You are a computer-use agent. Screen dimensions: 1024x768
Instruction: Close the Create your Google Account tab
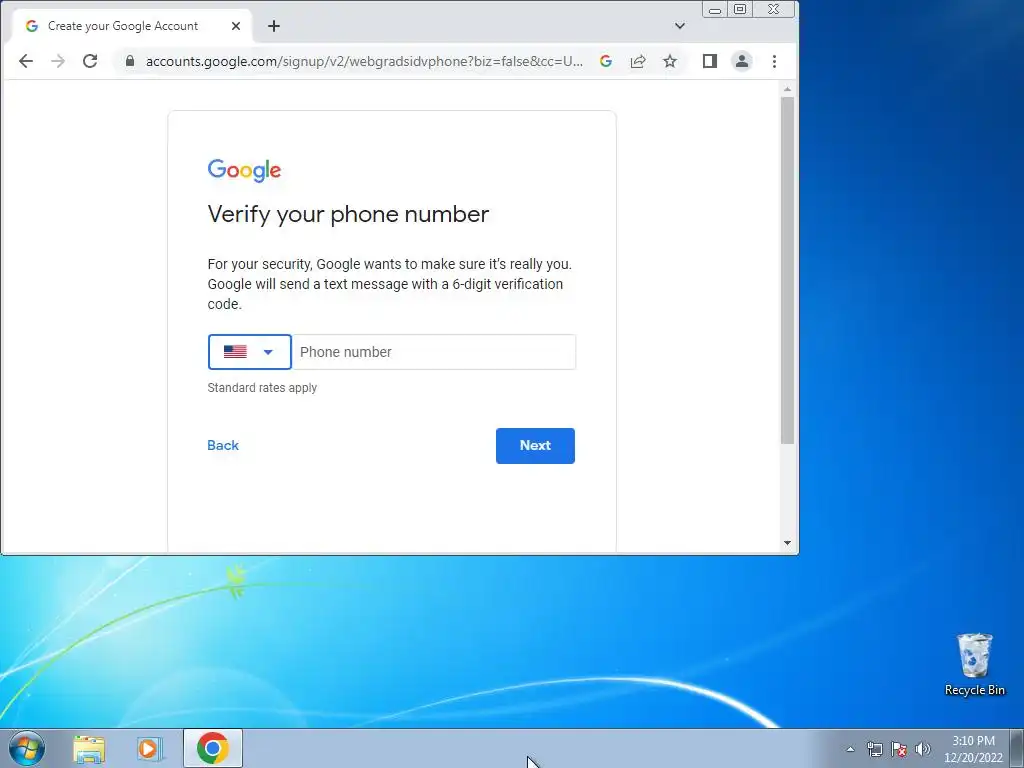click(236, 26)
